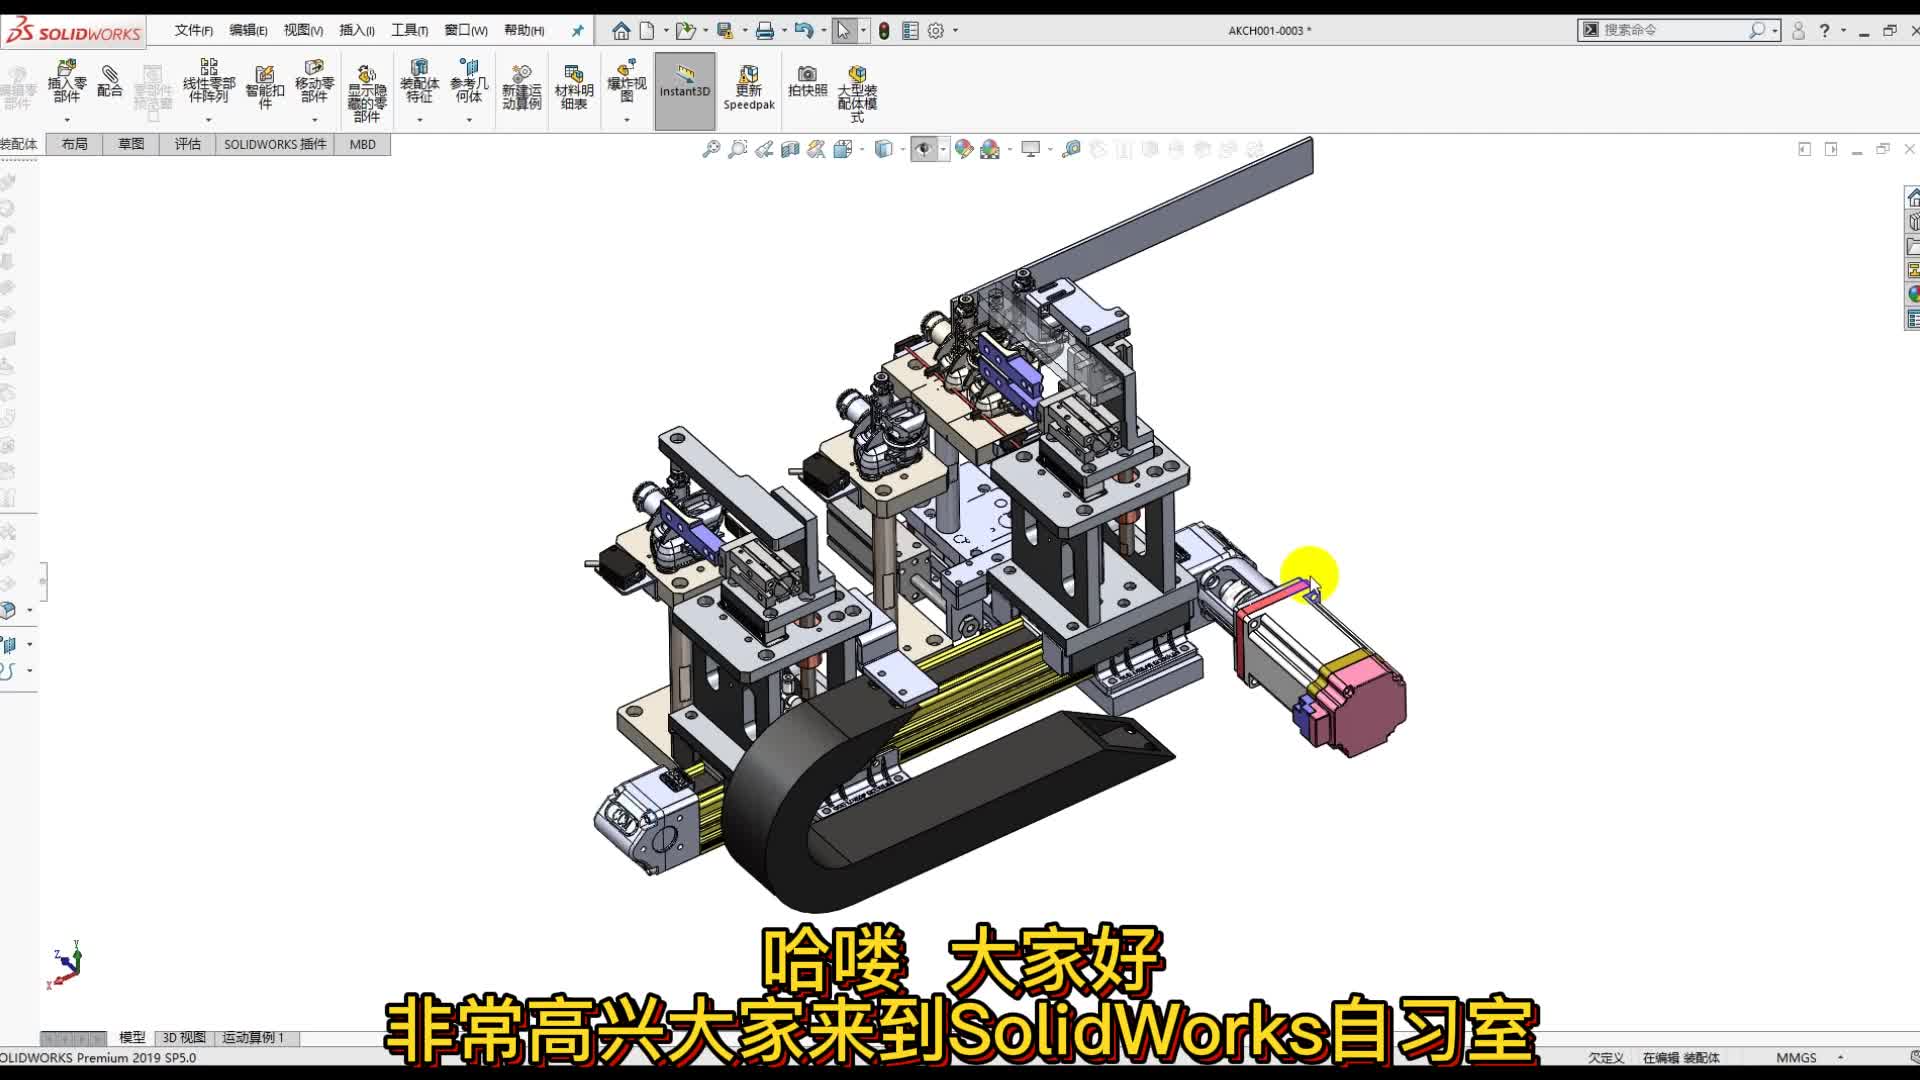
Task: Switch to the 草图 Sketch tab
Action: [131, 144]
